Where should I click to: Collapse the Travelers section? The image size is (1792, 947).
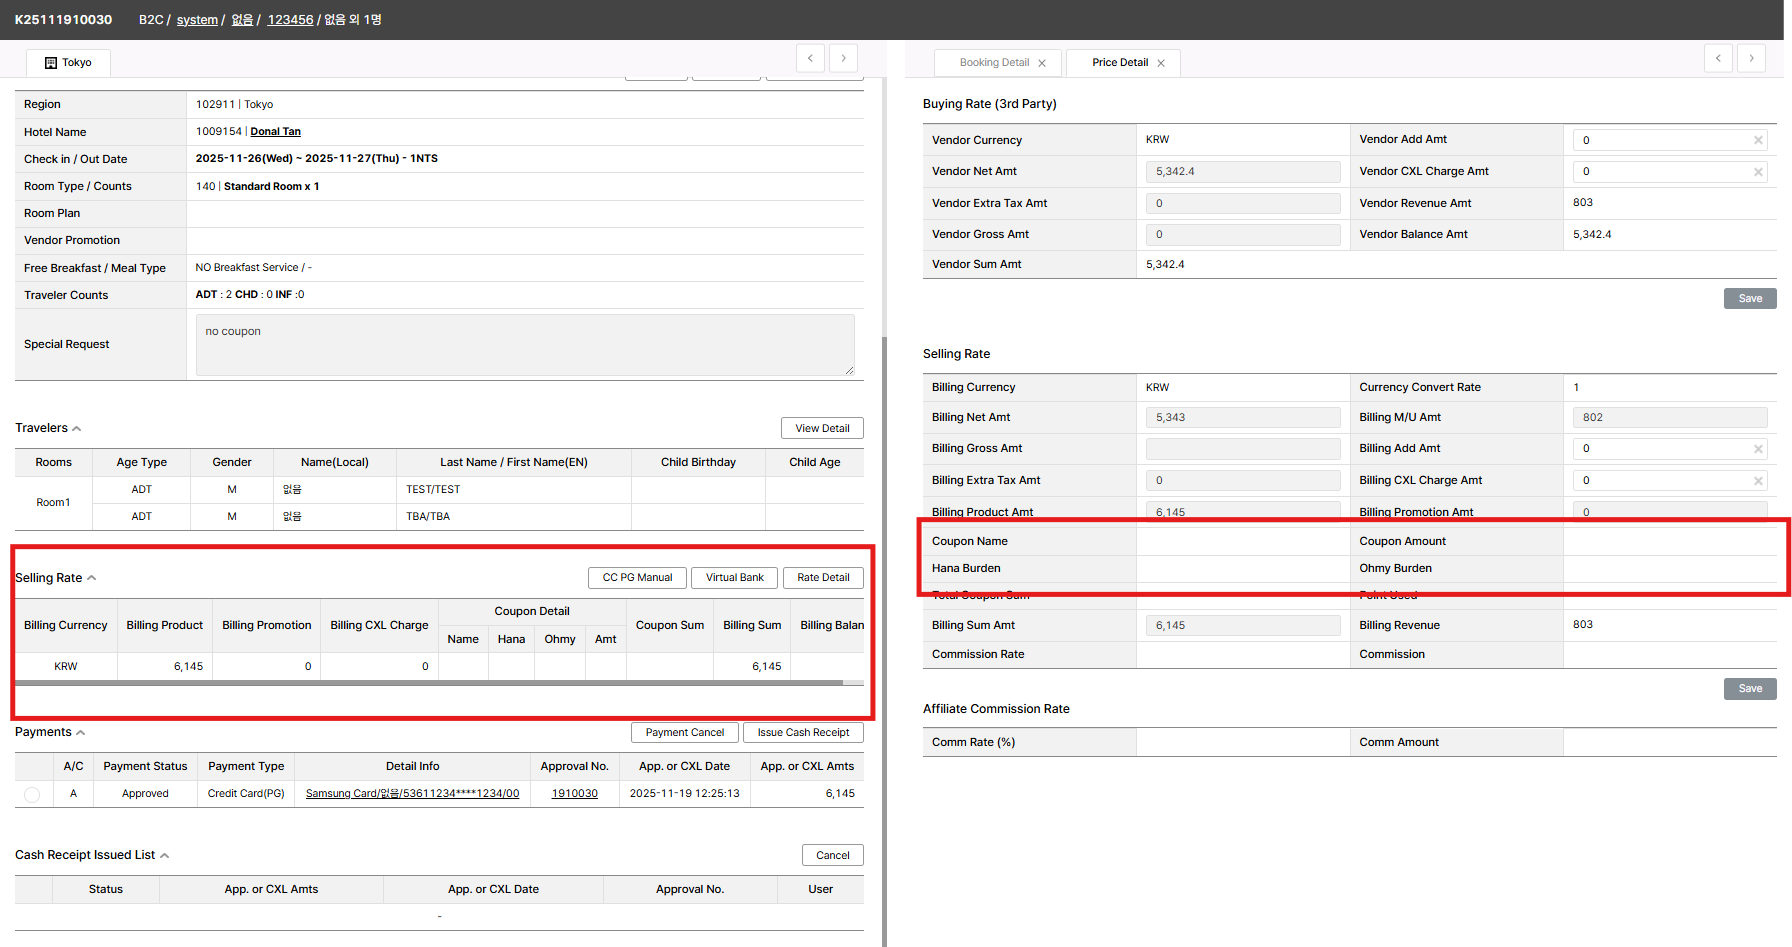tap(77, 429)
